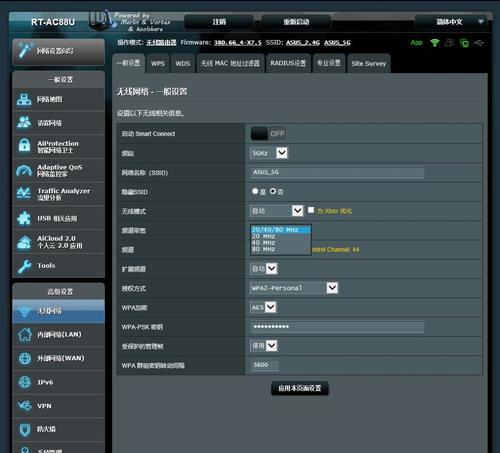Click the WAN globe icon
The image size is (500, 453).
[x=25, y=358]
